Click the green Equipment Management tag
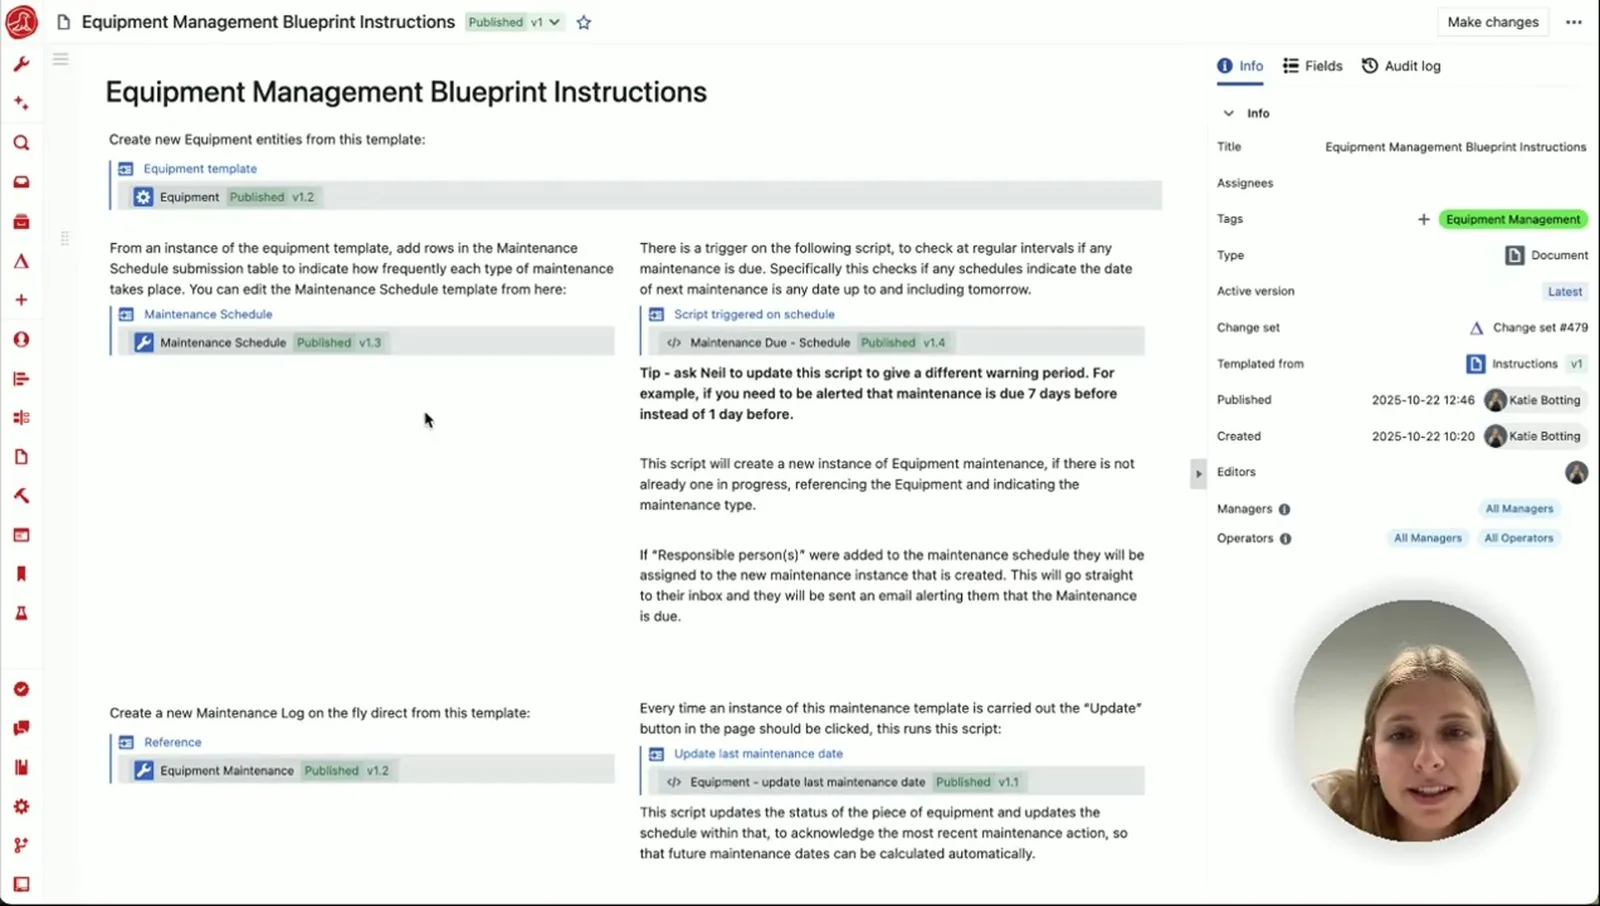Image resolution: width=1600 pixels, height=906 pixels. point(1513,219)
